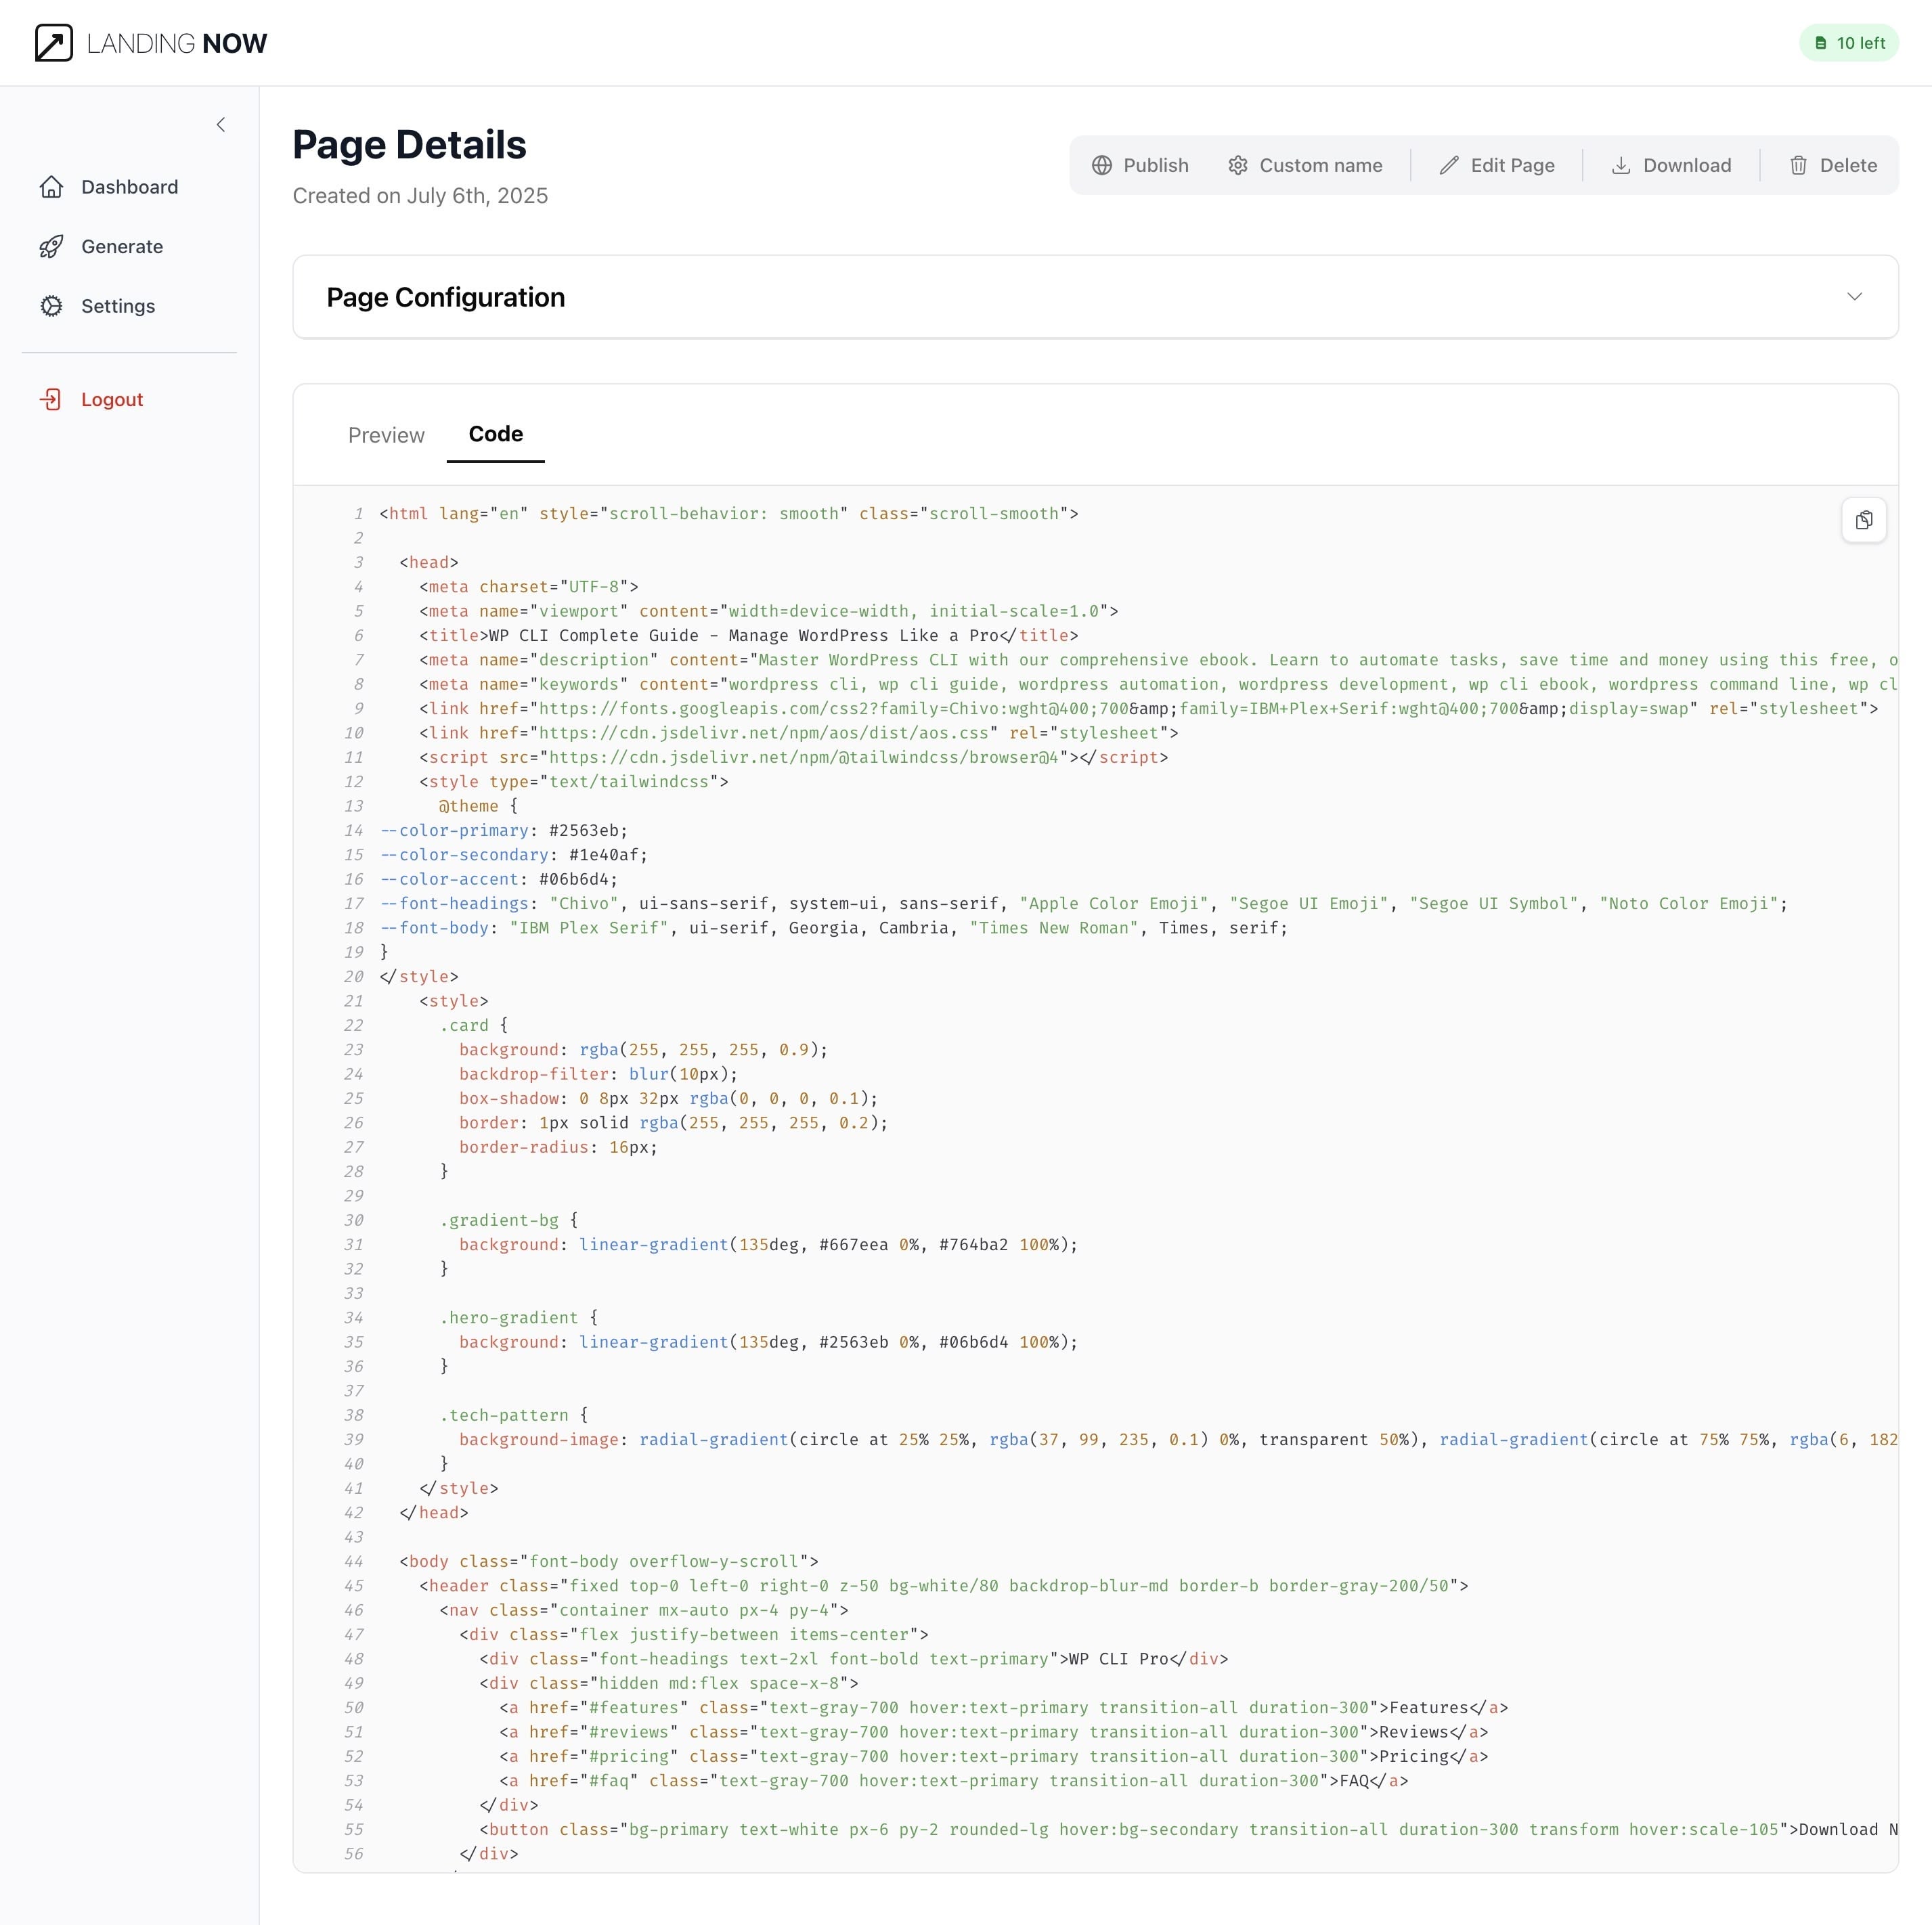The image size is (1932, 1925).
Task: Switch to the Preview tab
Action: click(x=386, y=435)
